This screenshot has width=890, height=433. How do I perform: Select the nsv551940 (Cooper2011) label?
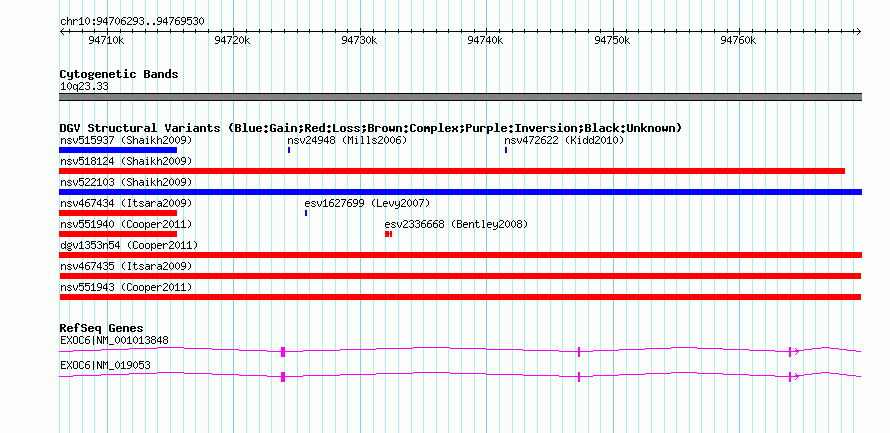(x=126, y=224)
